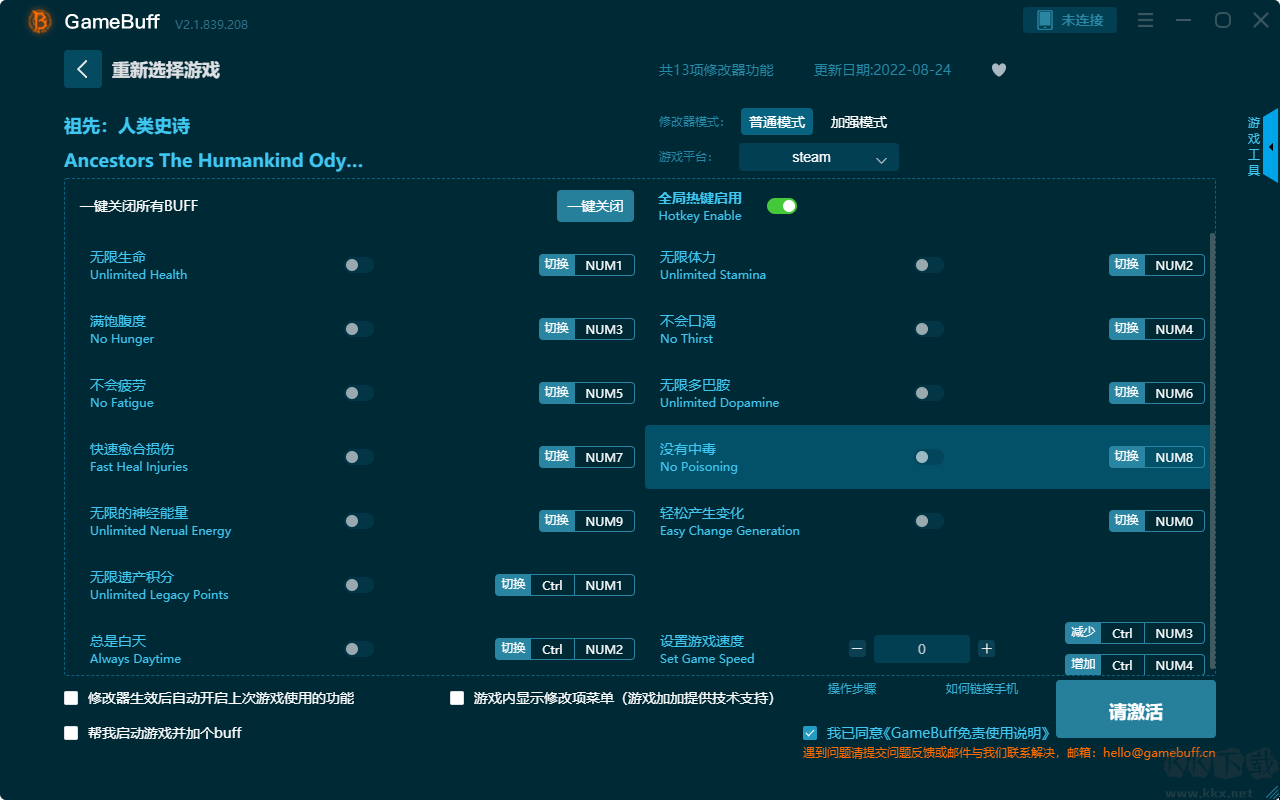Disable the Hotkey Enable switch
Viewport: 1280px width, 800px height.
pyautogui.click(x=781, y=206)
